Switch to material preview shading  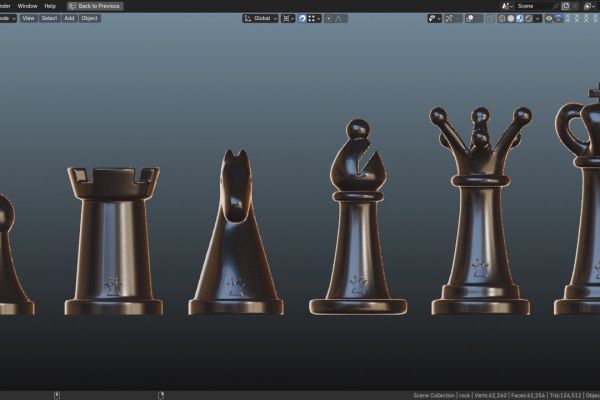[x=520, y=18]
